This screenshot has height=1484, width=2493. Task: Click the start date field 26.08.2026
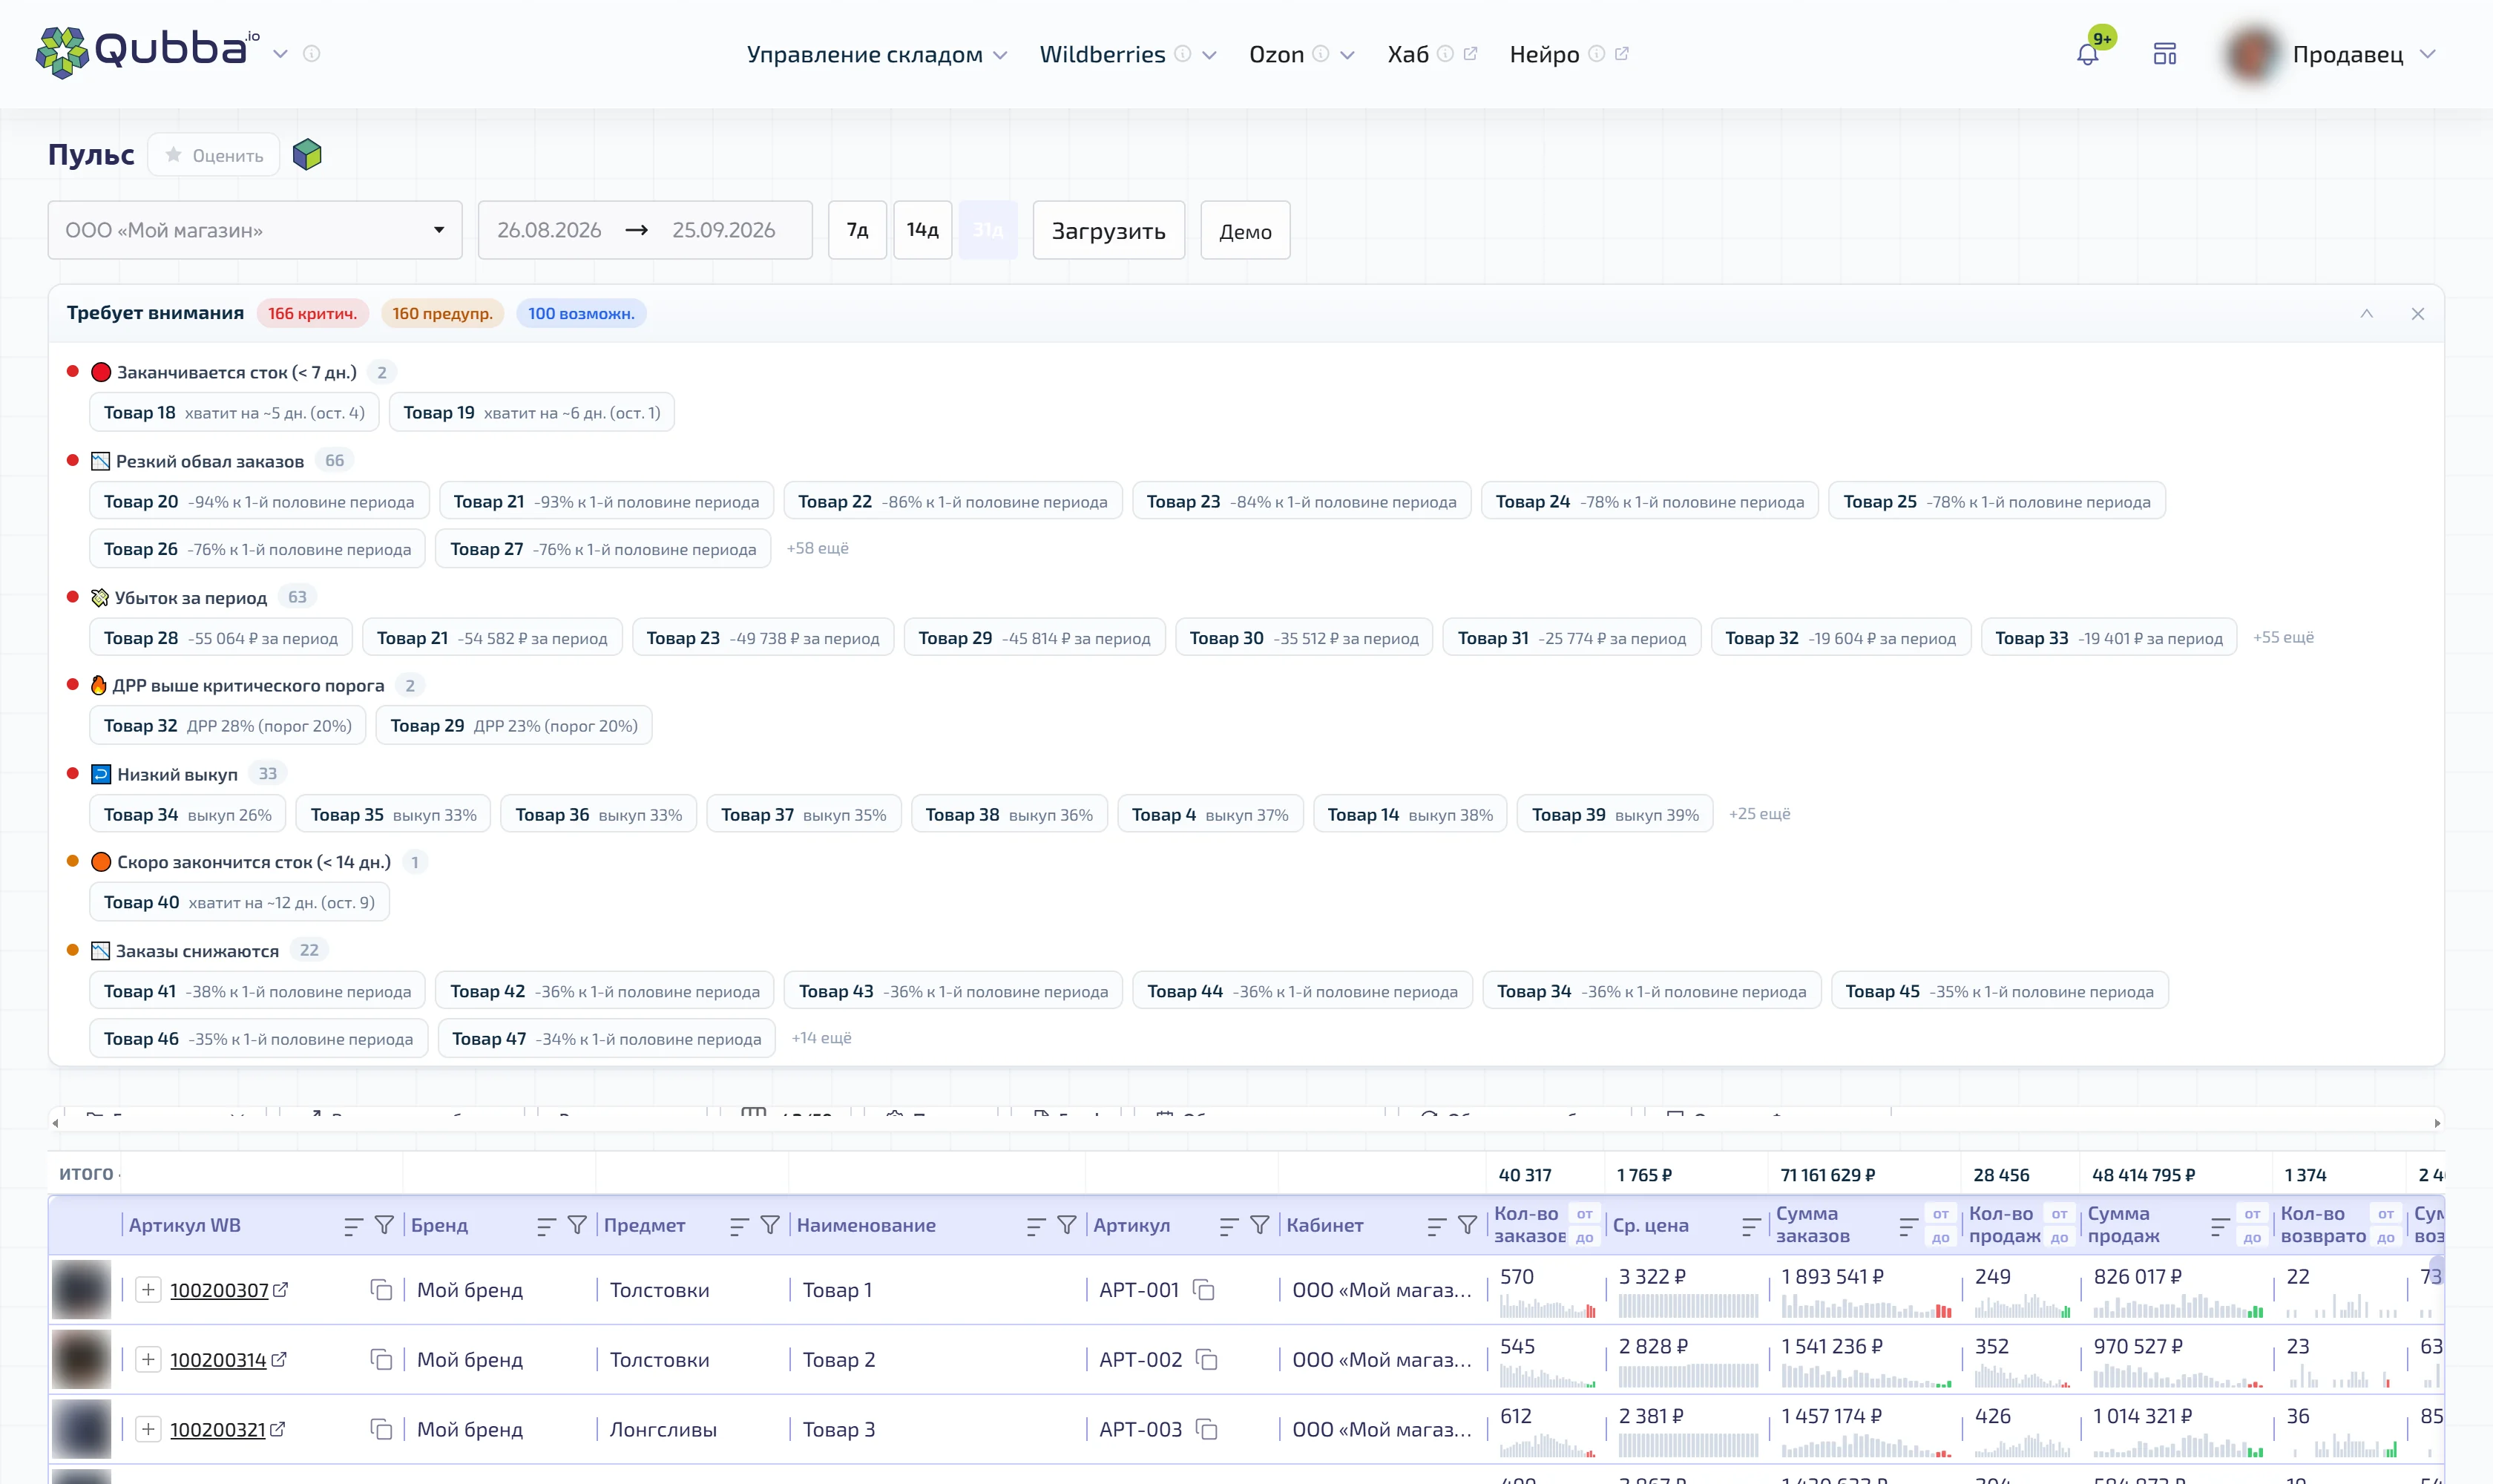pos(549,230)
